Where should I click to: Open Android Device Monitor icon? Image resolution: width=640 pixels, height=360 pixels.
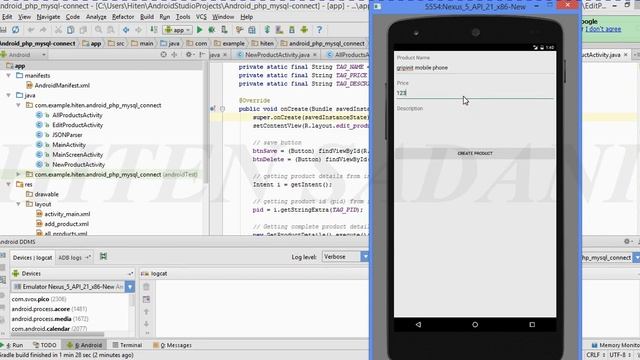pos(304,30)
